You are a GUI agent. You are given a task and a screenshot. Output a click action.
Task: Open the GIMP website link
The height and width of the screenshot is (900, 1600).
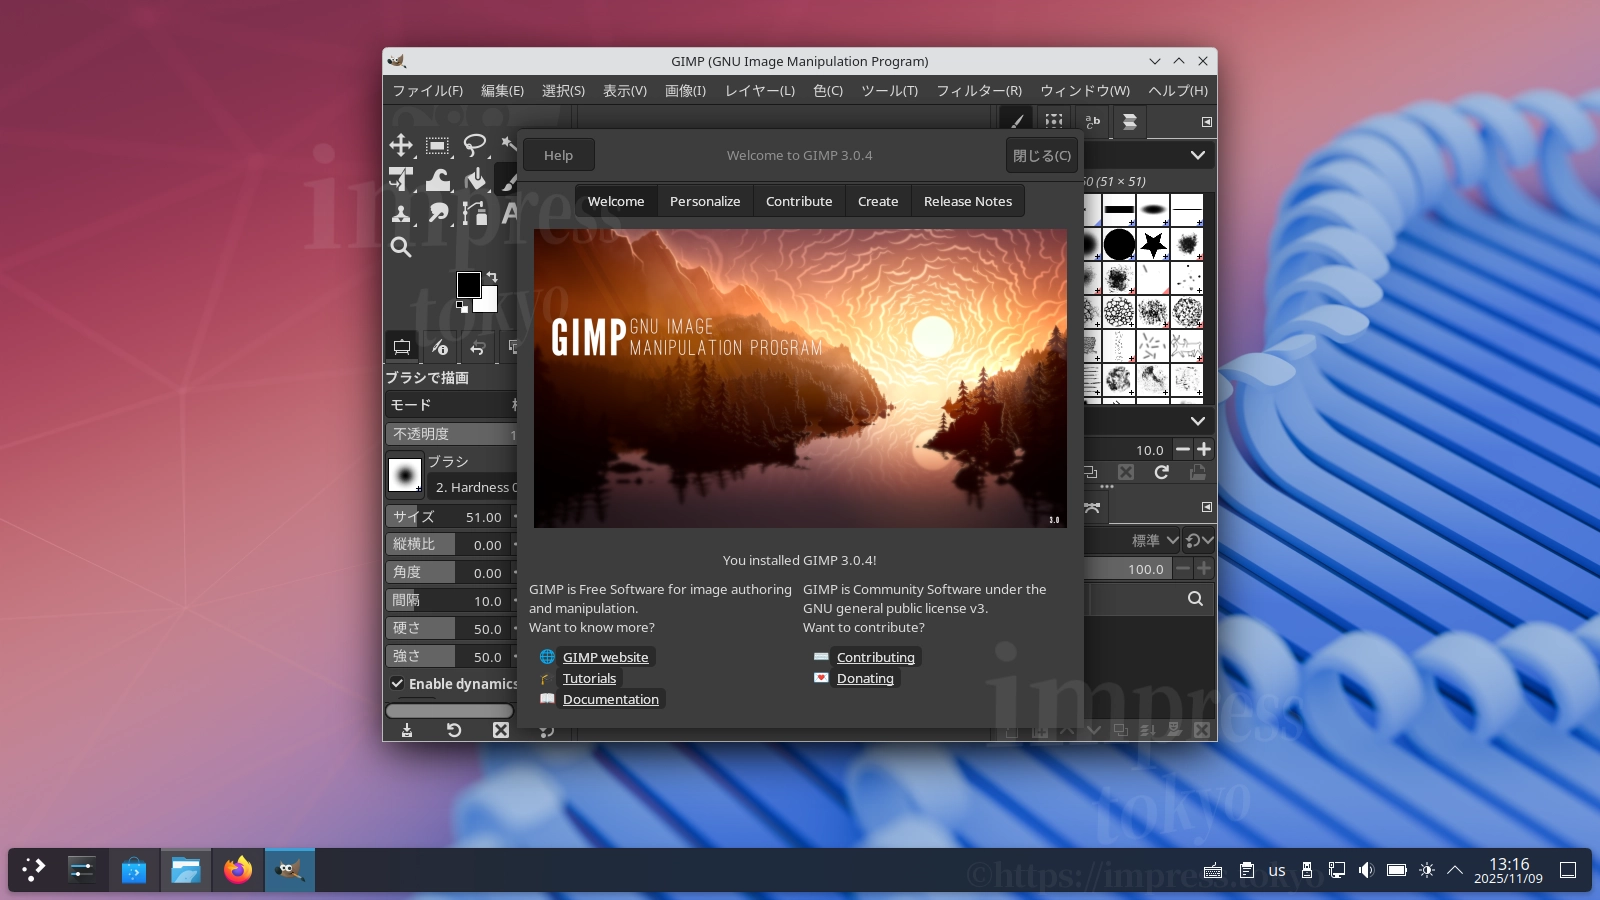coord(606,657)
